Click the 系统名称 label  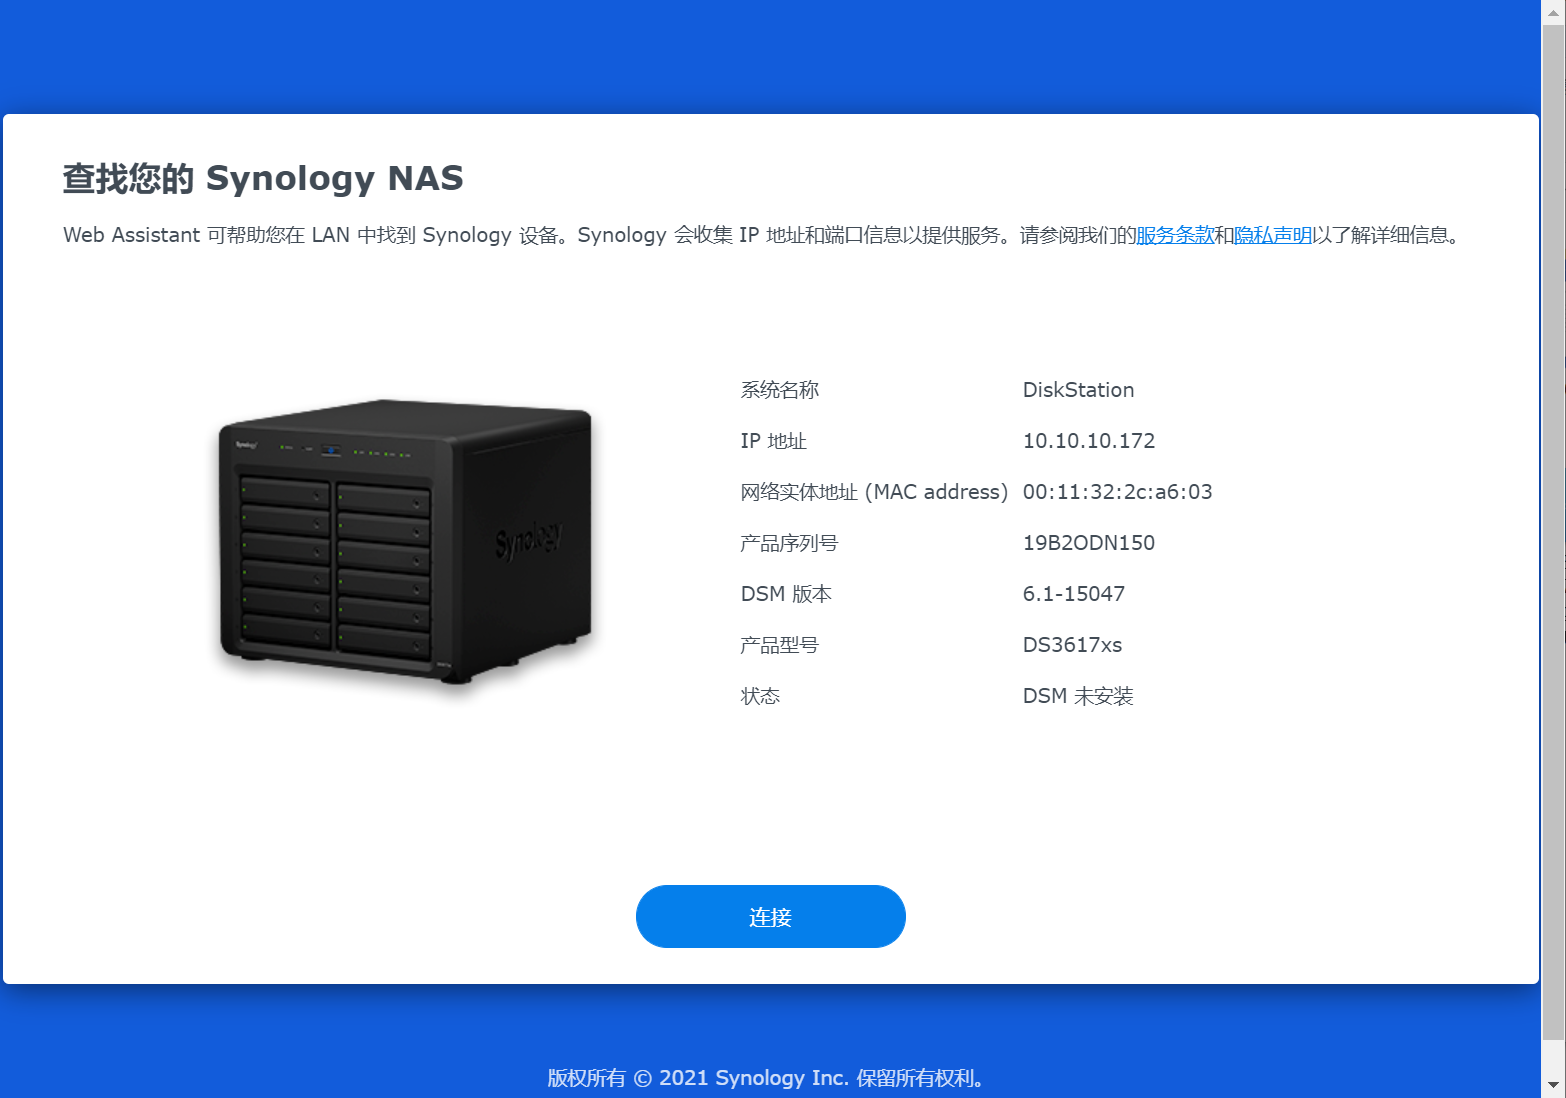(x=779, y=390)
